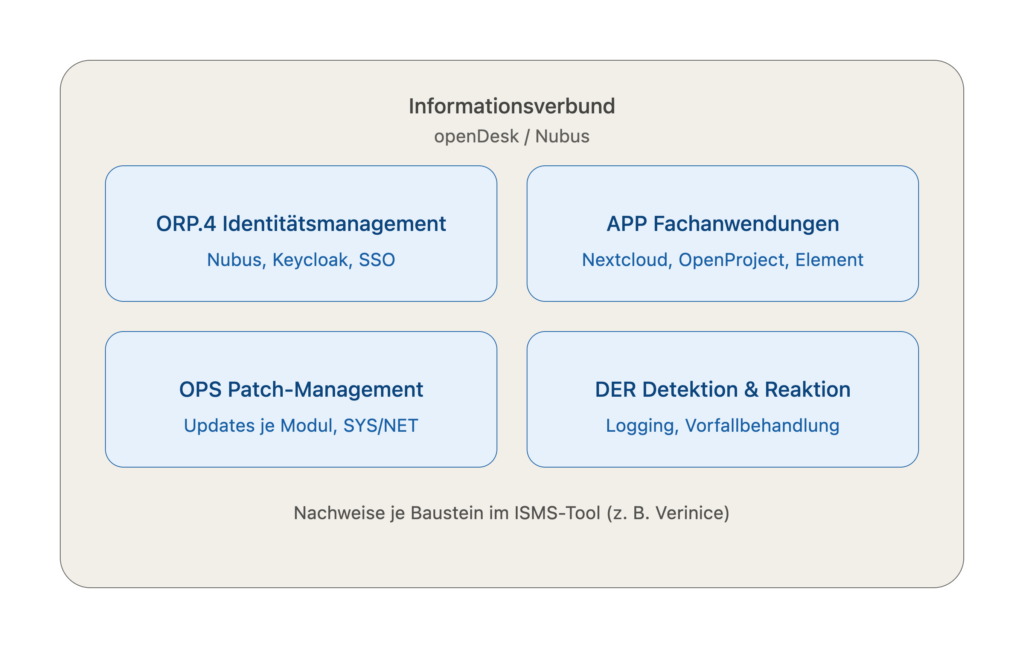Click the Informationsverbund heading
Screen dimensions: 1024x648
pyautogui.click(x=511, y=106)
